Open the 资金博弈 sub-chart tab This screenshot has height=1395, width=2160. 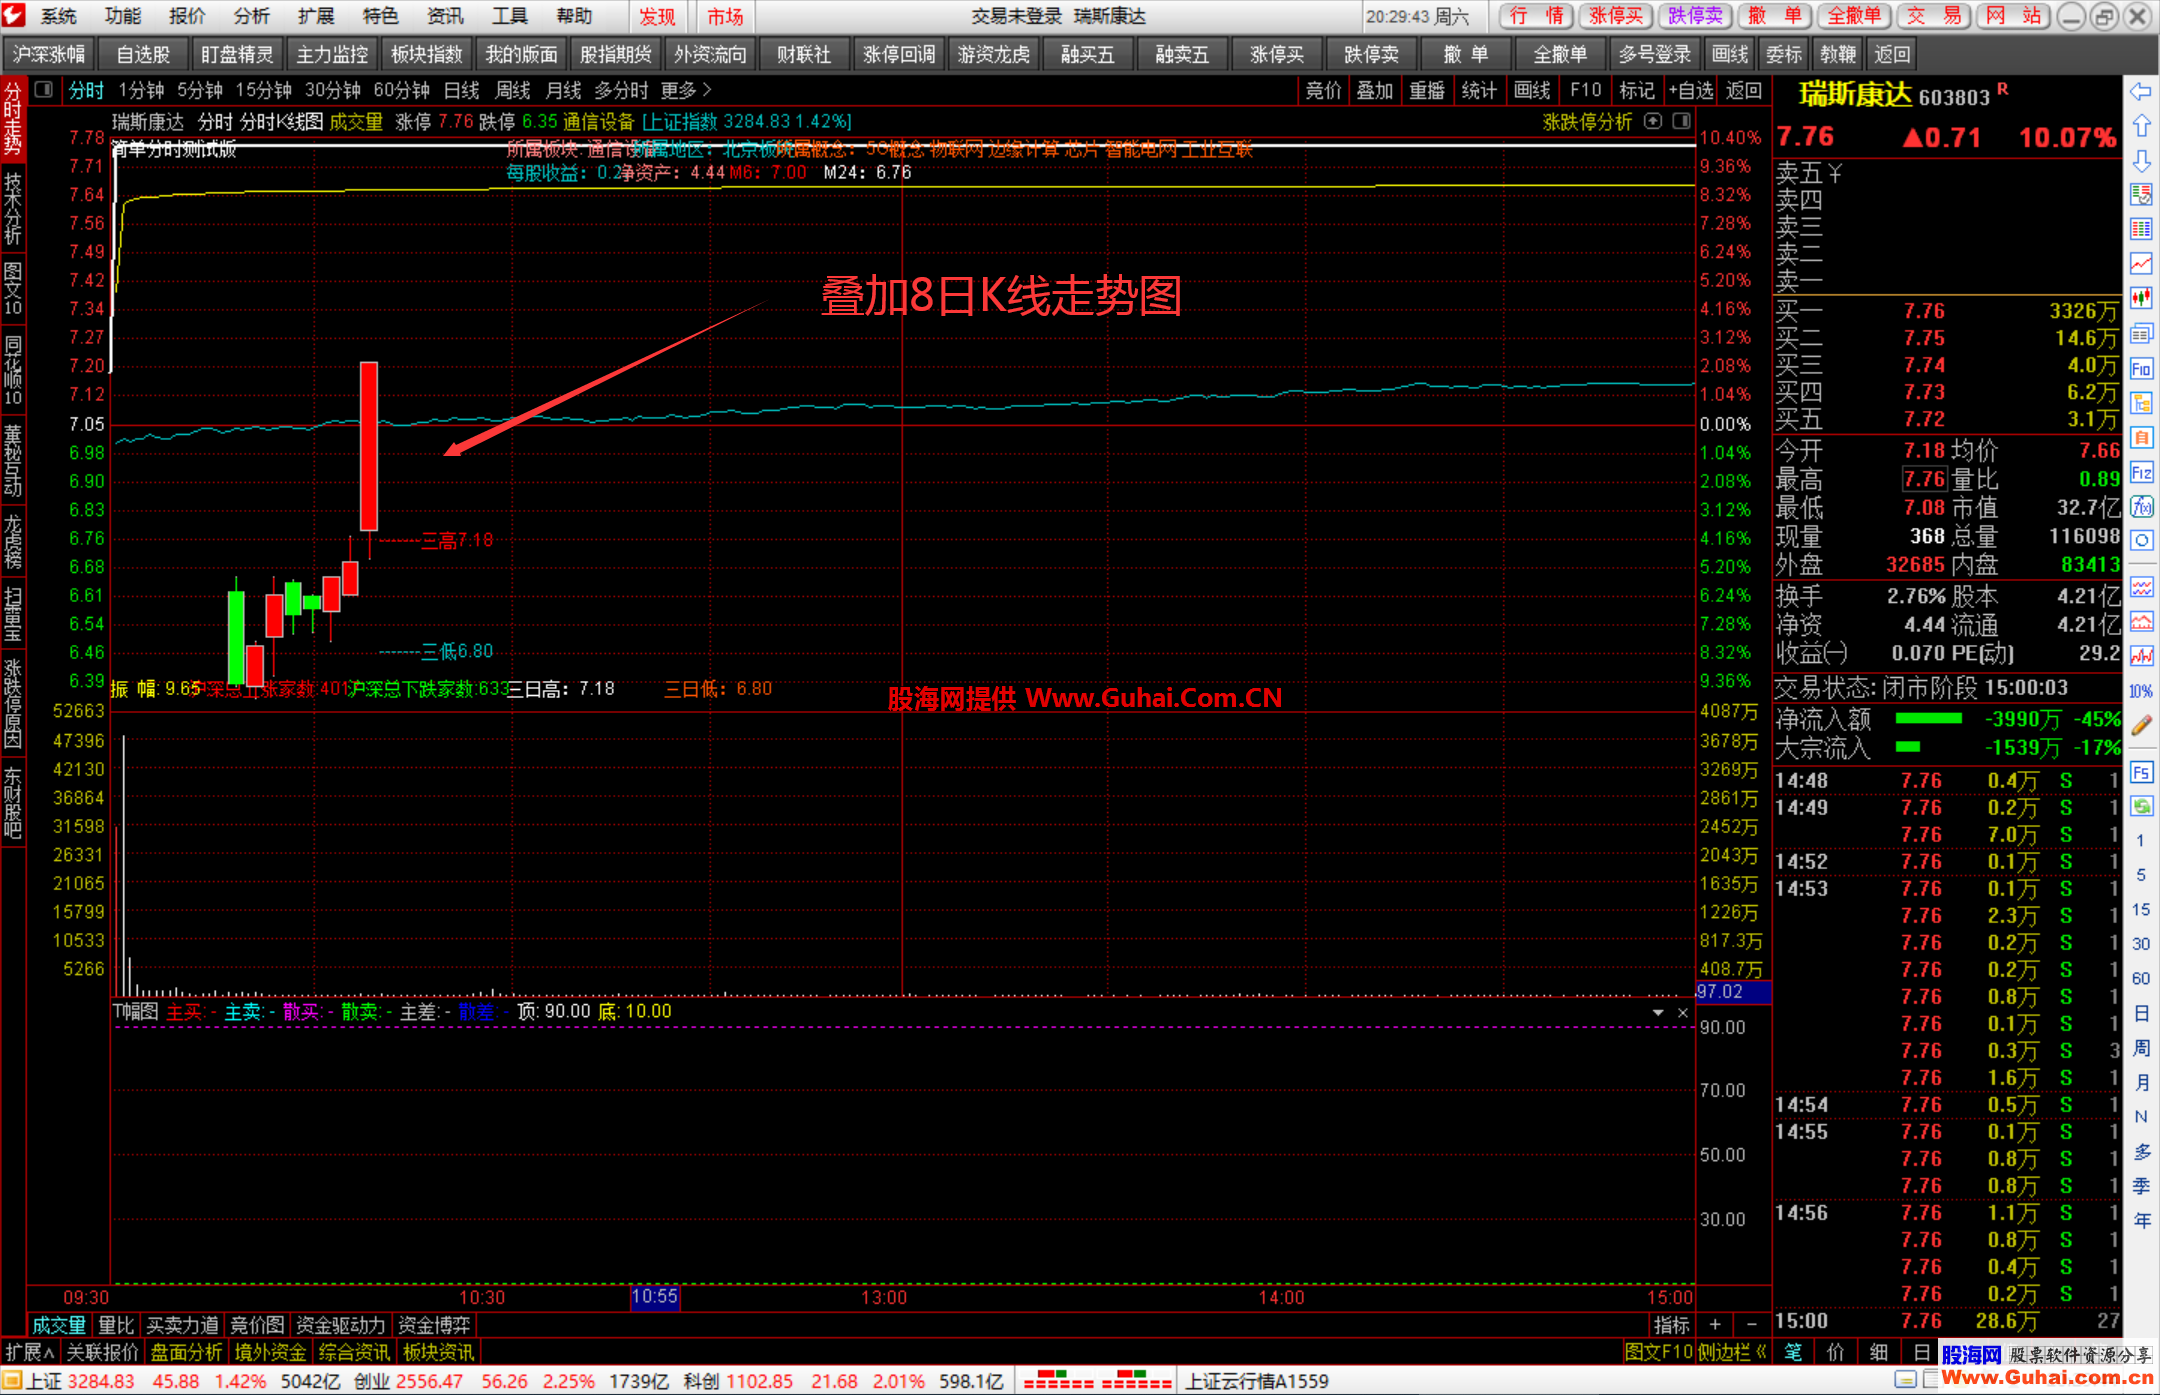tap(434, 1325)
